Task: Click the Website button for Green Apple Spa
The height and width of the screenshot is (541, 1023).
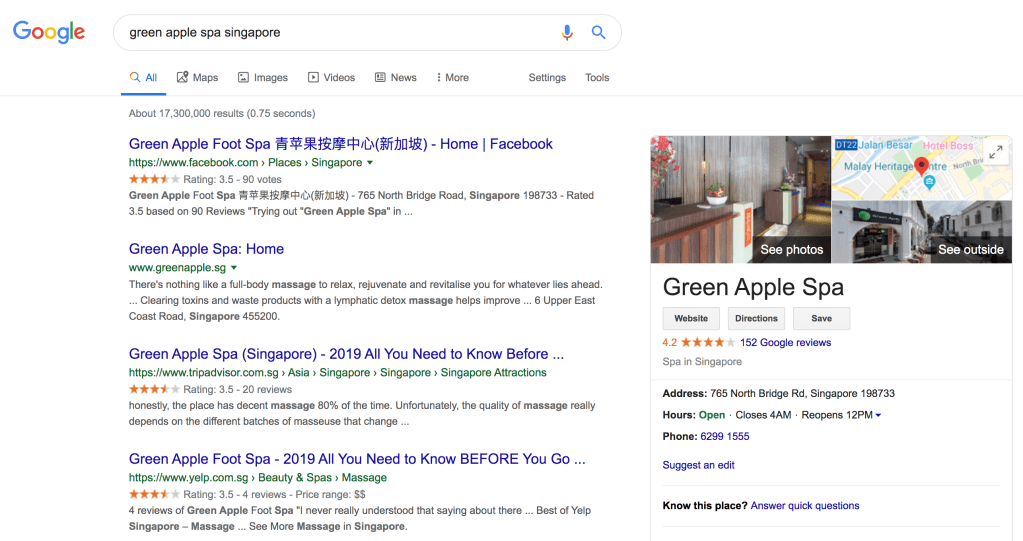Action: [x=691, y=318]
